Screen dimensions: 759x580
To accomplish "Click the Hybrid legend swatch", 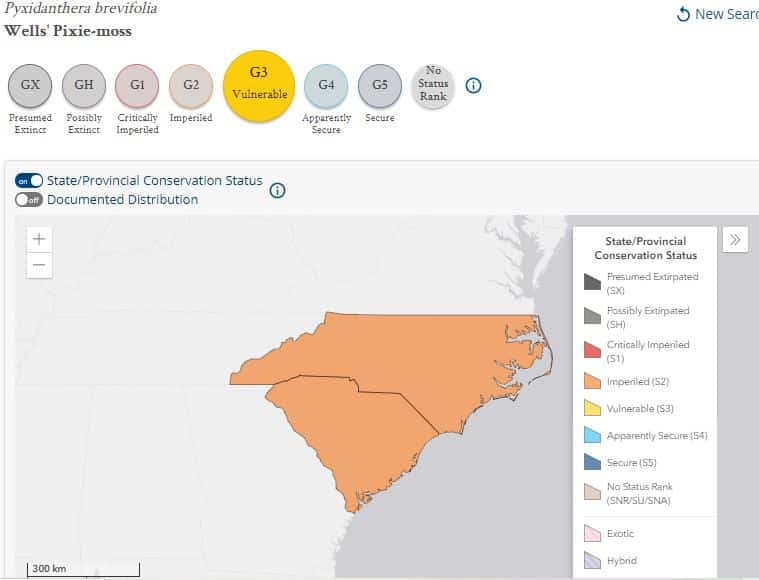I will coord(592,560).
